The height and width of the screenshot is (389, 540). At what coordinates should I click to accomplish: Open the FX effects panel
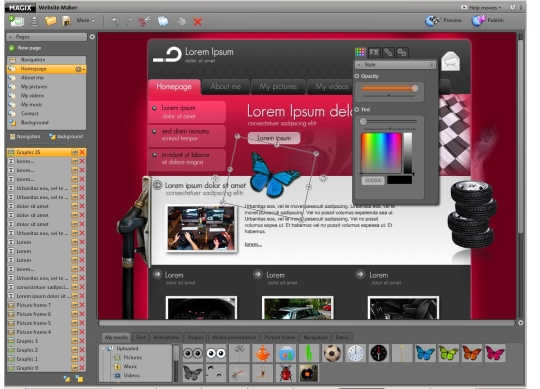point(374,52)
